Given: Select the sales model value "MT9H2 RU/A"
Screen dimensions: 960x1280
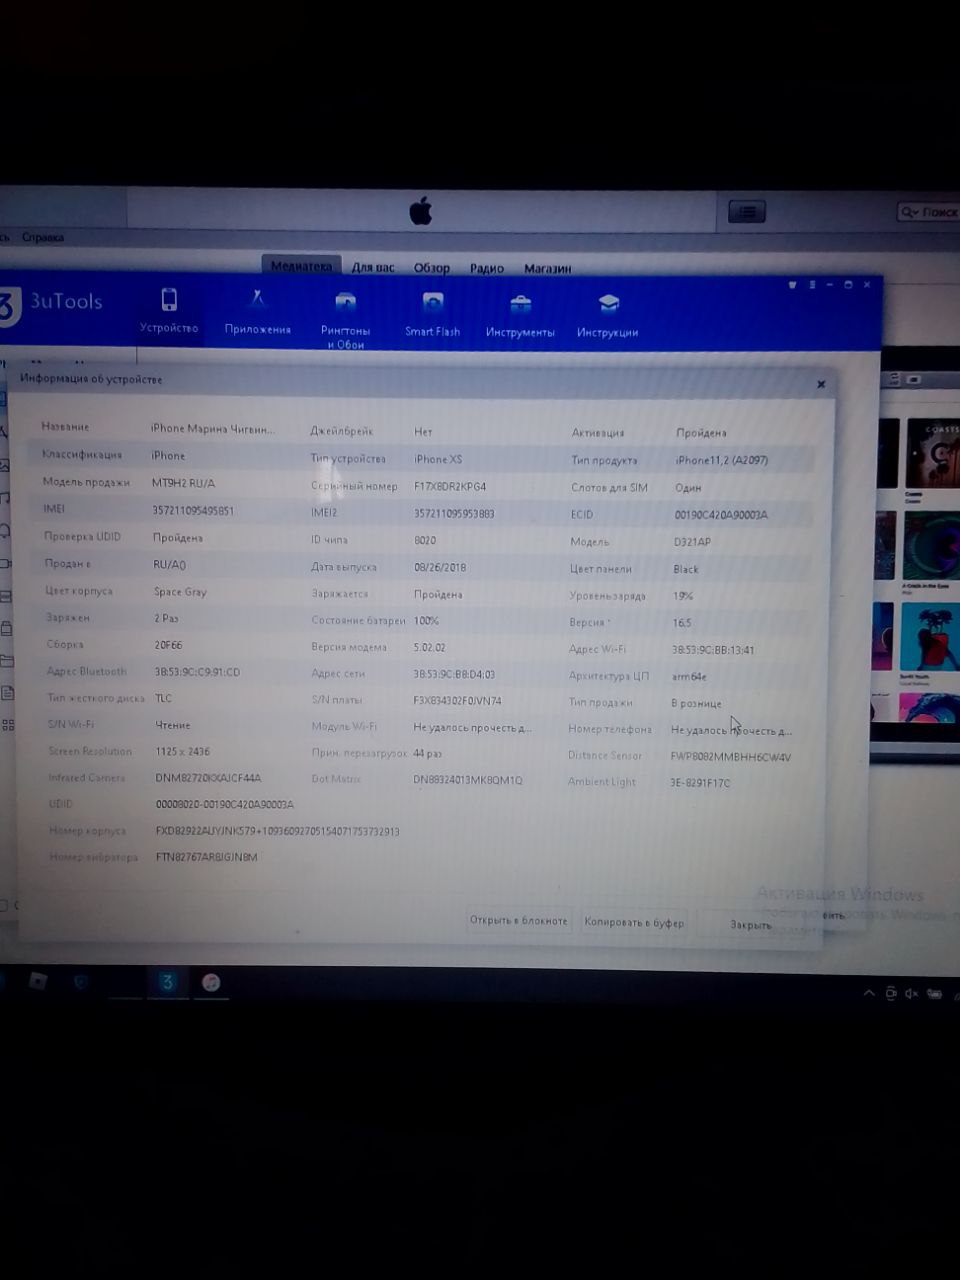Looking at the screenshot, I should [x=183, y=482].
